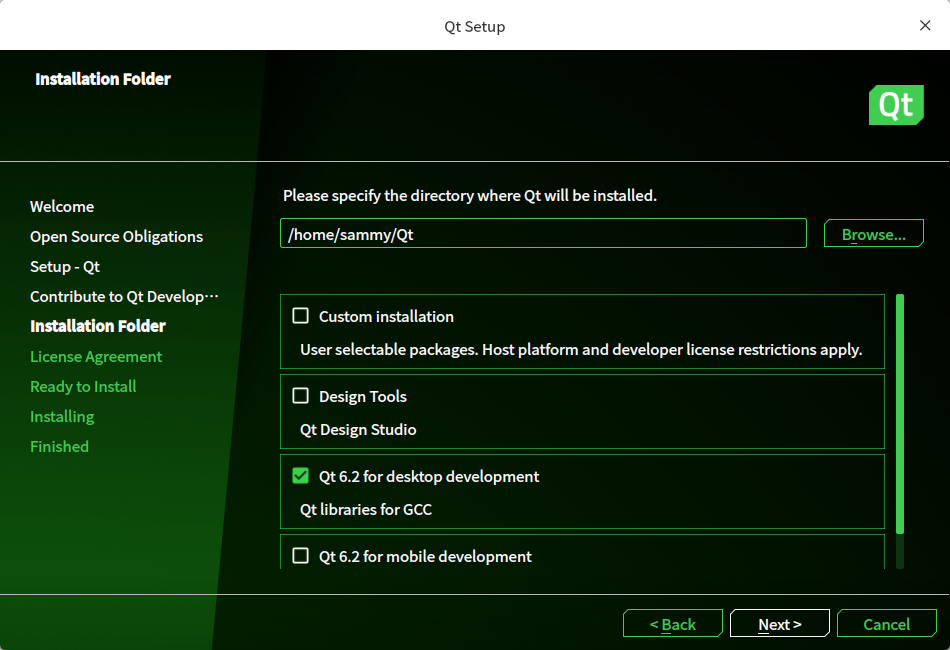Go back with the Back button

pyautogui.click(x=672, y=624)
